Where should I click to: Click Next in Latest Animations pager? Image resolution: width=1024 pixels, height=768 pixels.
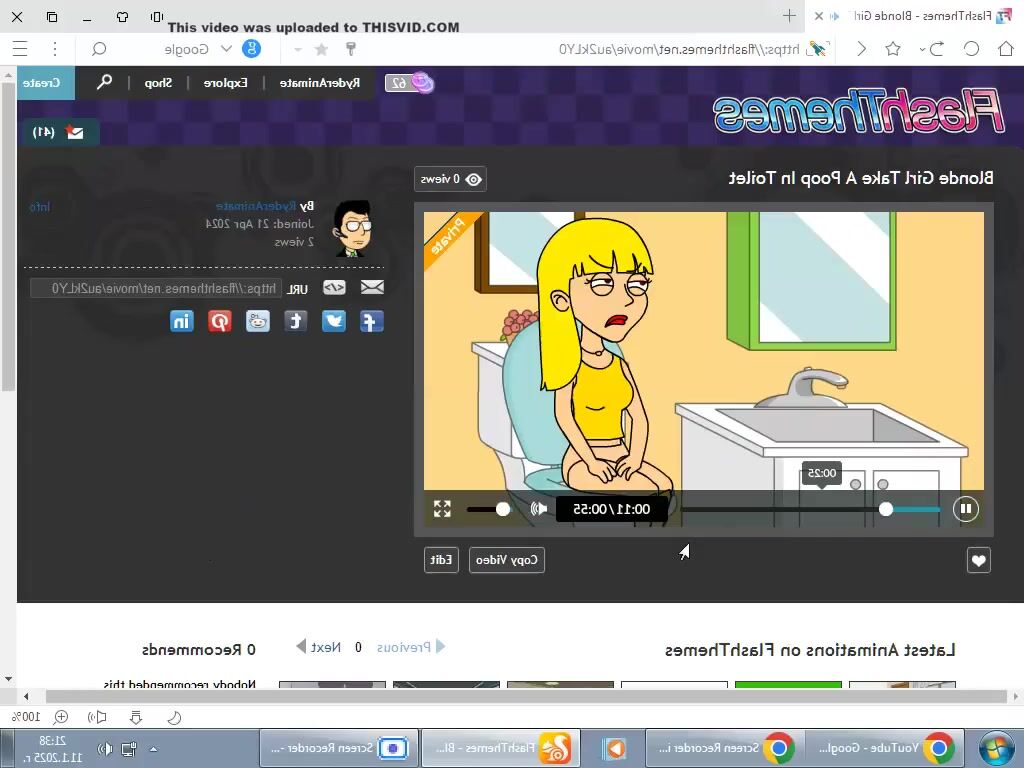coord(319,647)
